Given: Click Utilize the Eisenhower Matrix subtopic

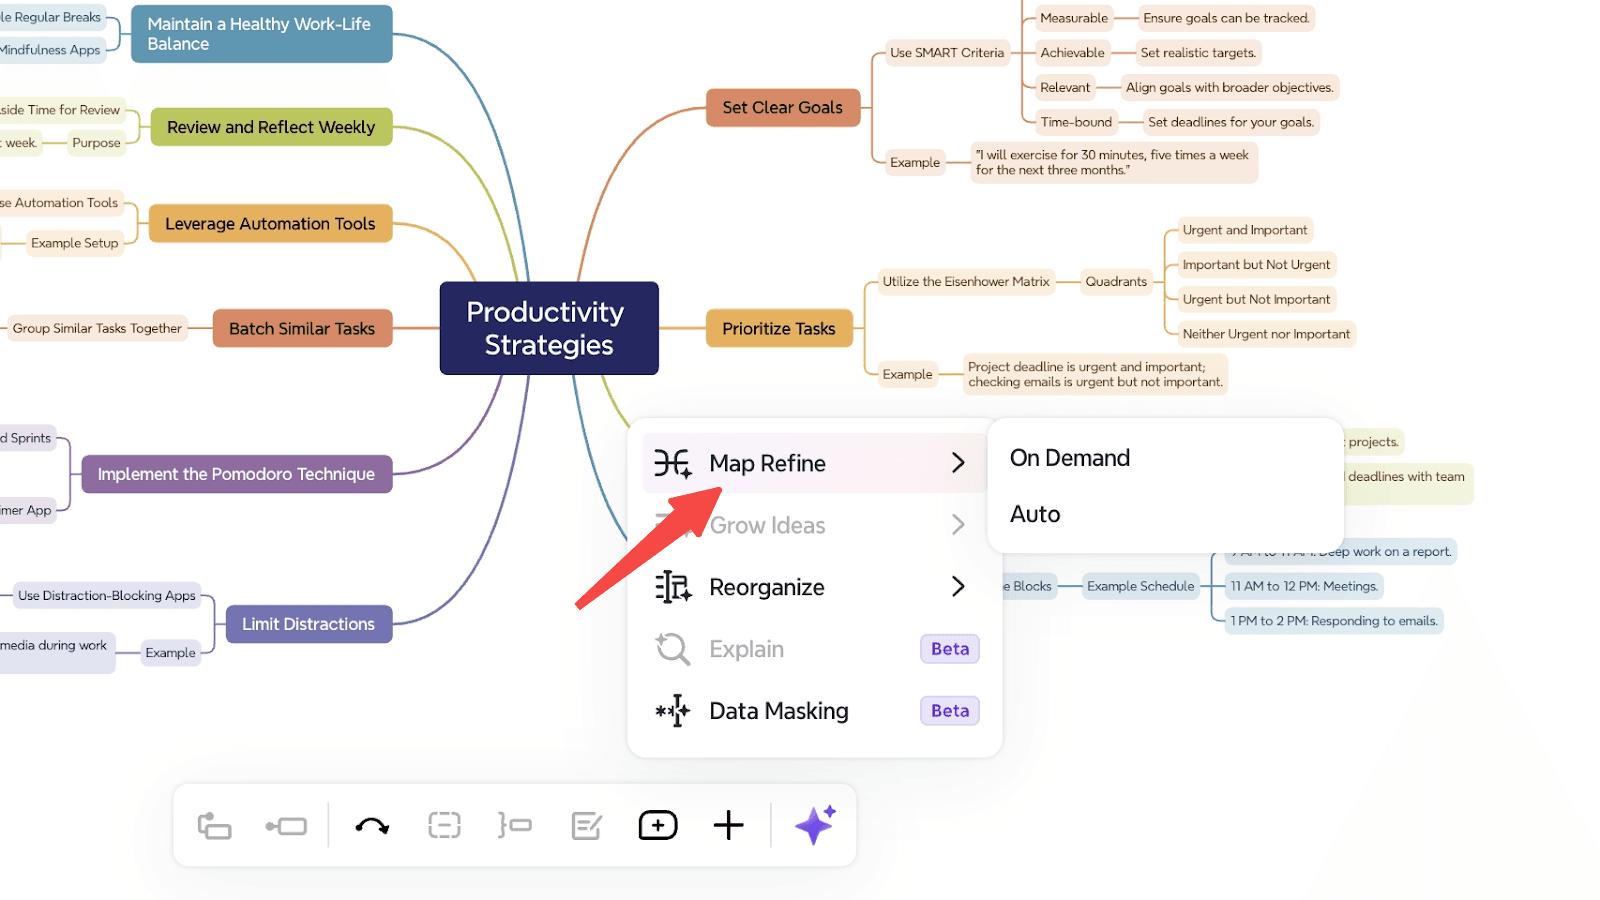Looking at the screenshot, I should click(x=966, y=282).
